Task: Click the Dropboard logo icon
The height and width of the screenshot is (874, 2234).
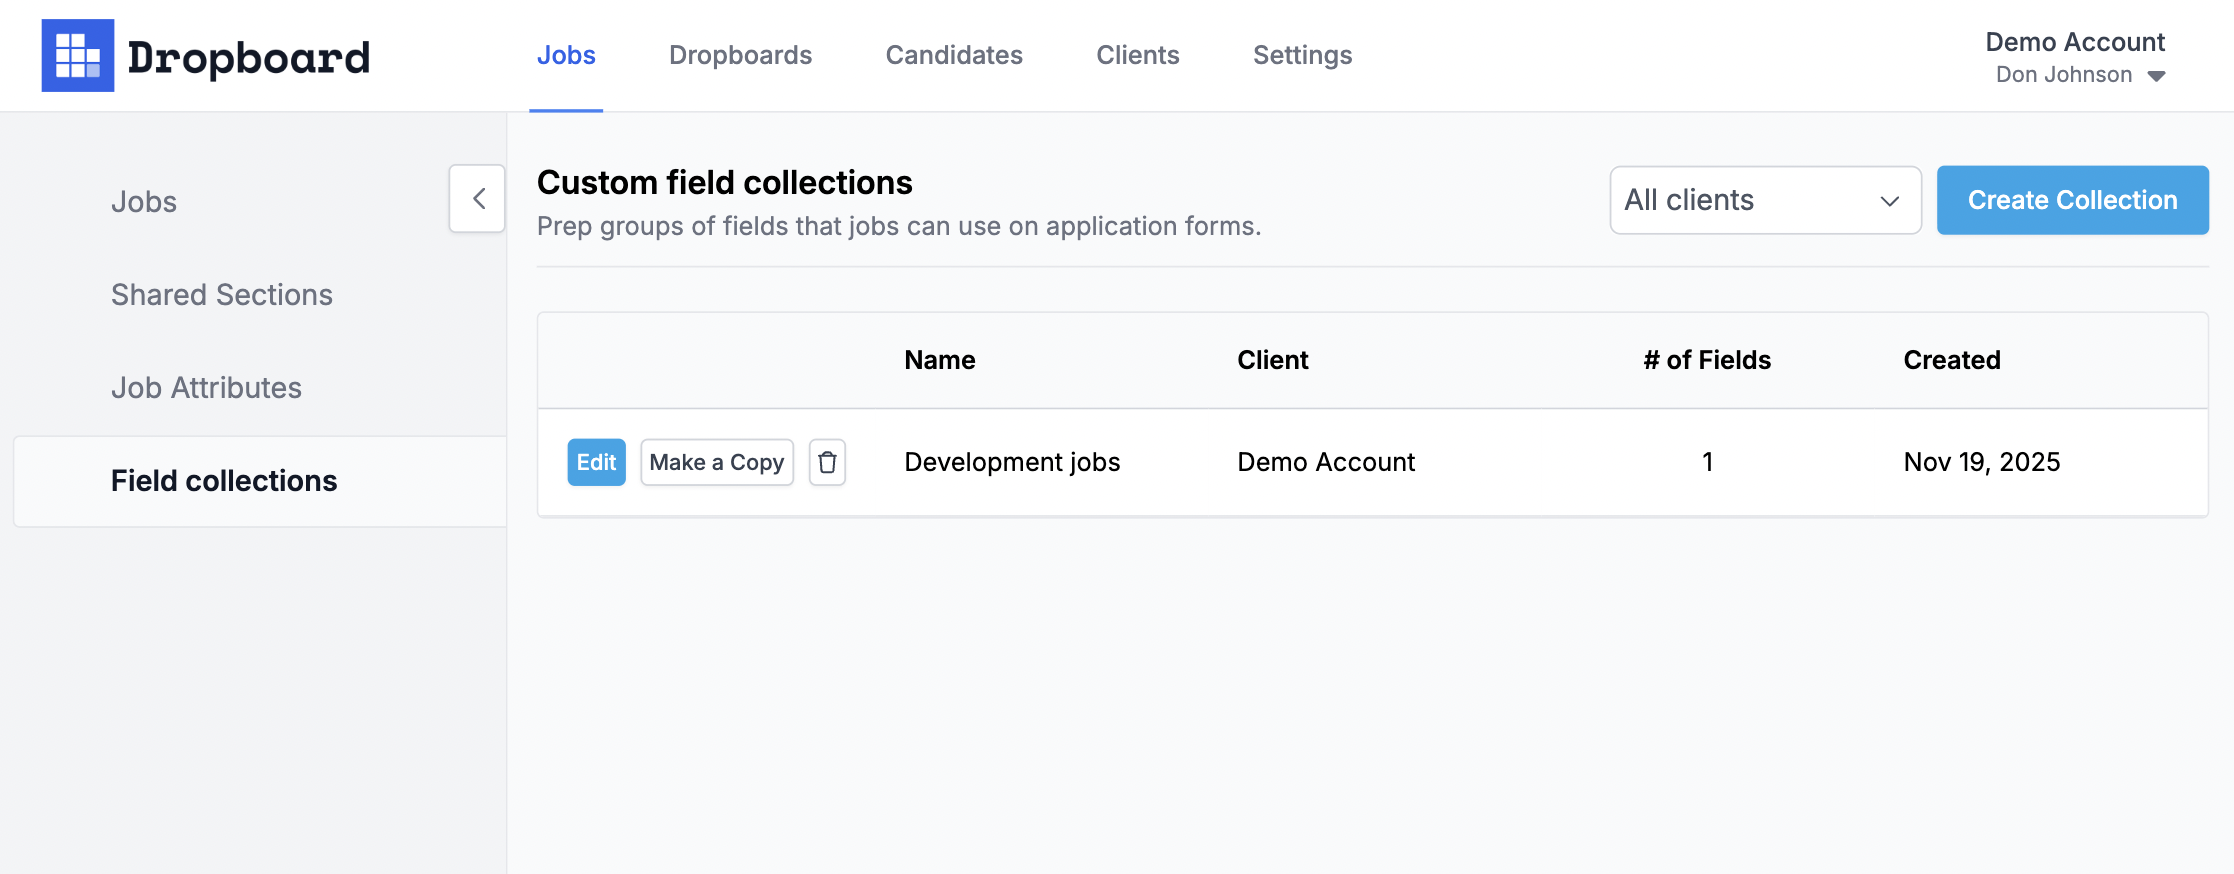Action: coord(78,56)
